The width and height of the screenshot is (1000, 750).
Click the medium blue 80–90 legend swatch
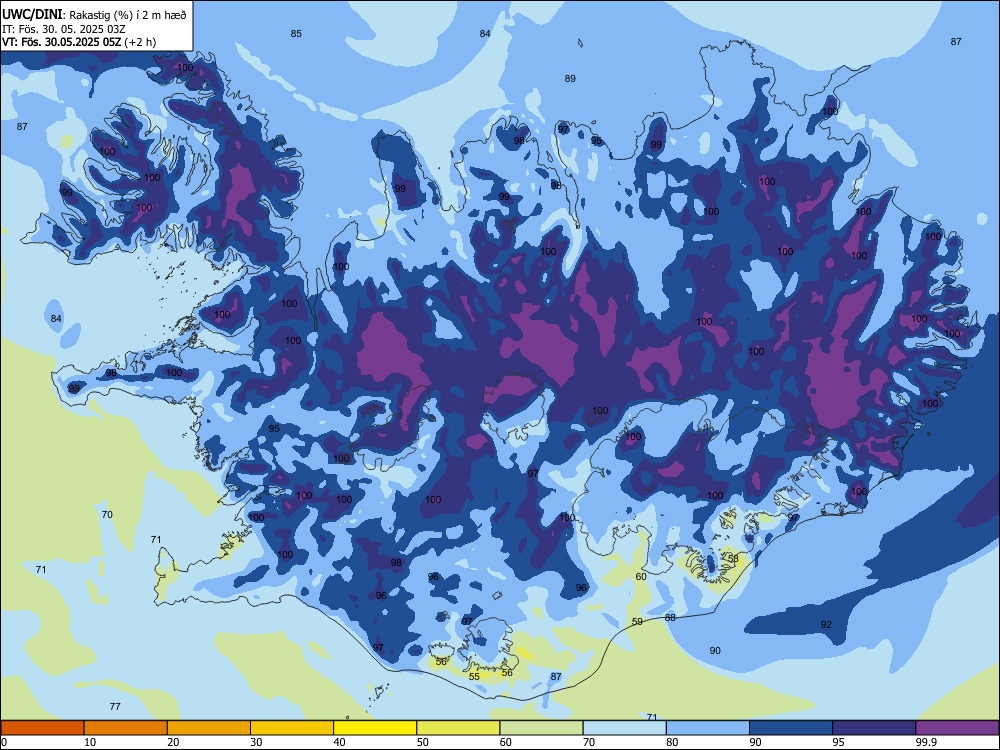tap(708, 728)
